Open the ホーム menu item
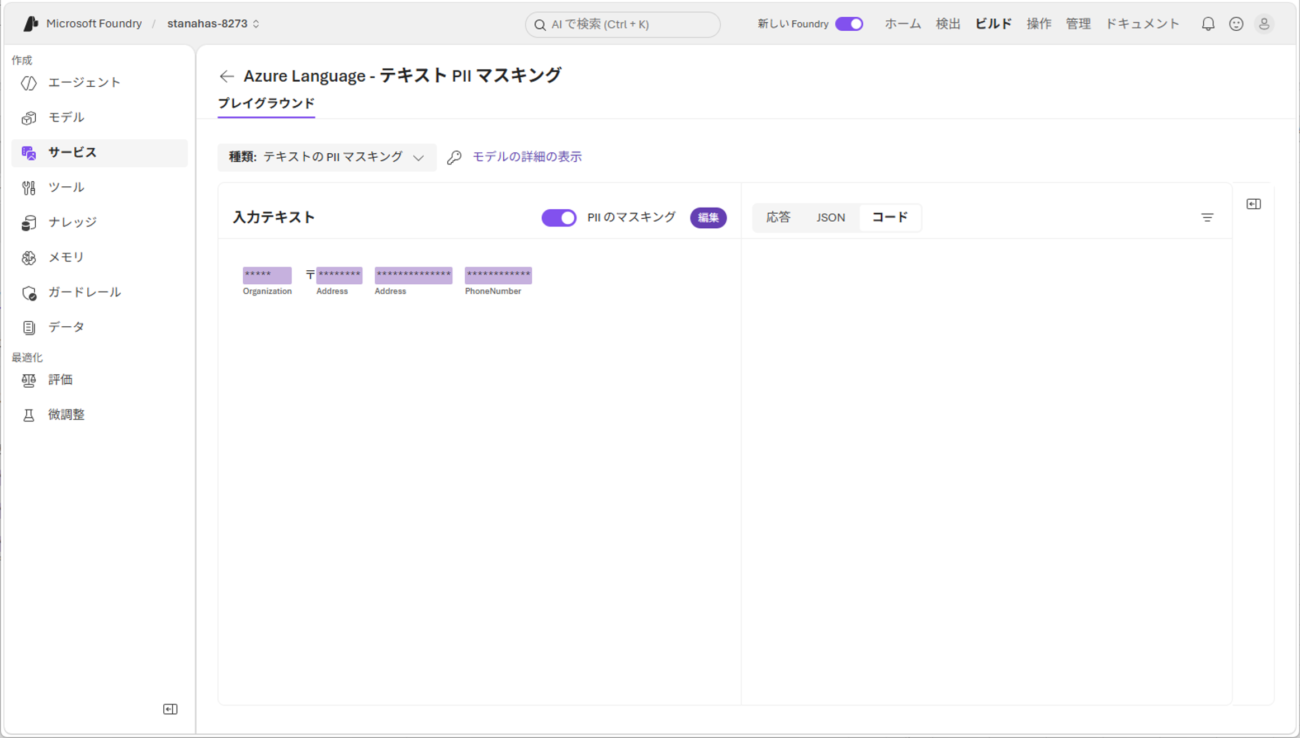This screenshot has height=738, width=1300. tap(902, 24)
